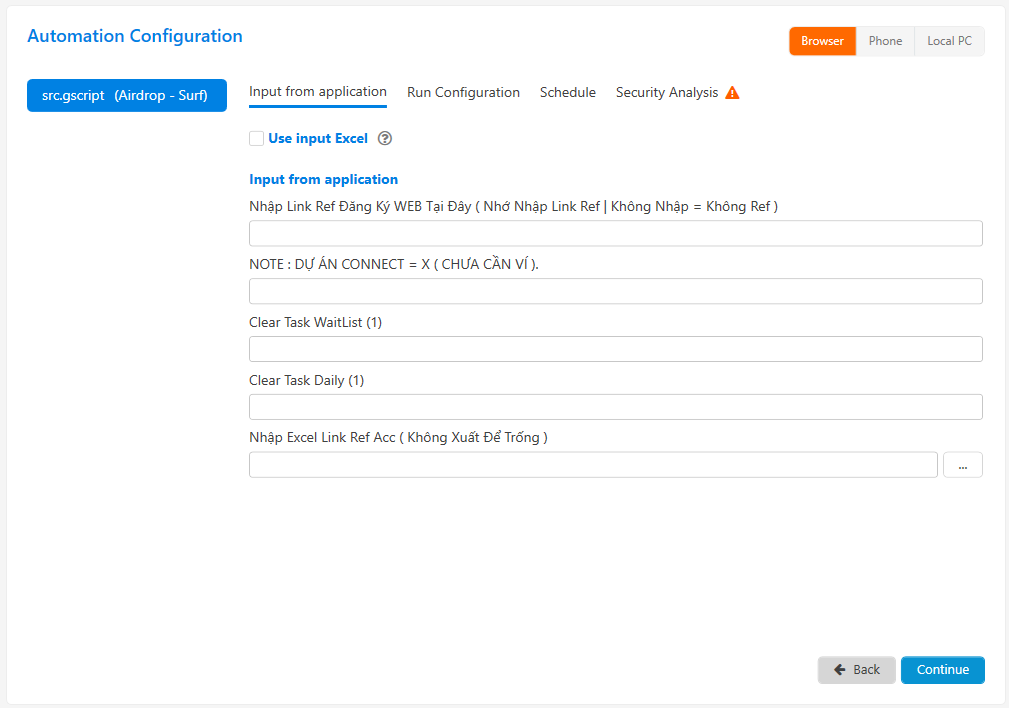Screen dimensions: 1009x708
Task: Open the Security Analysis tab
Action: pos(667,93)
